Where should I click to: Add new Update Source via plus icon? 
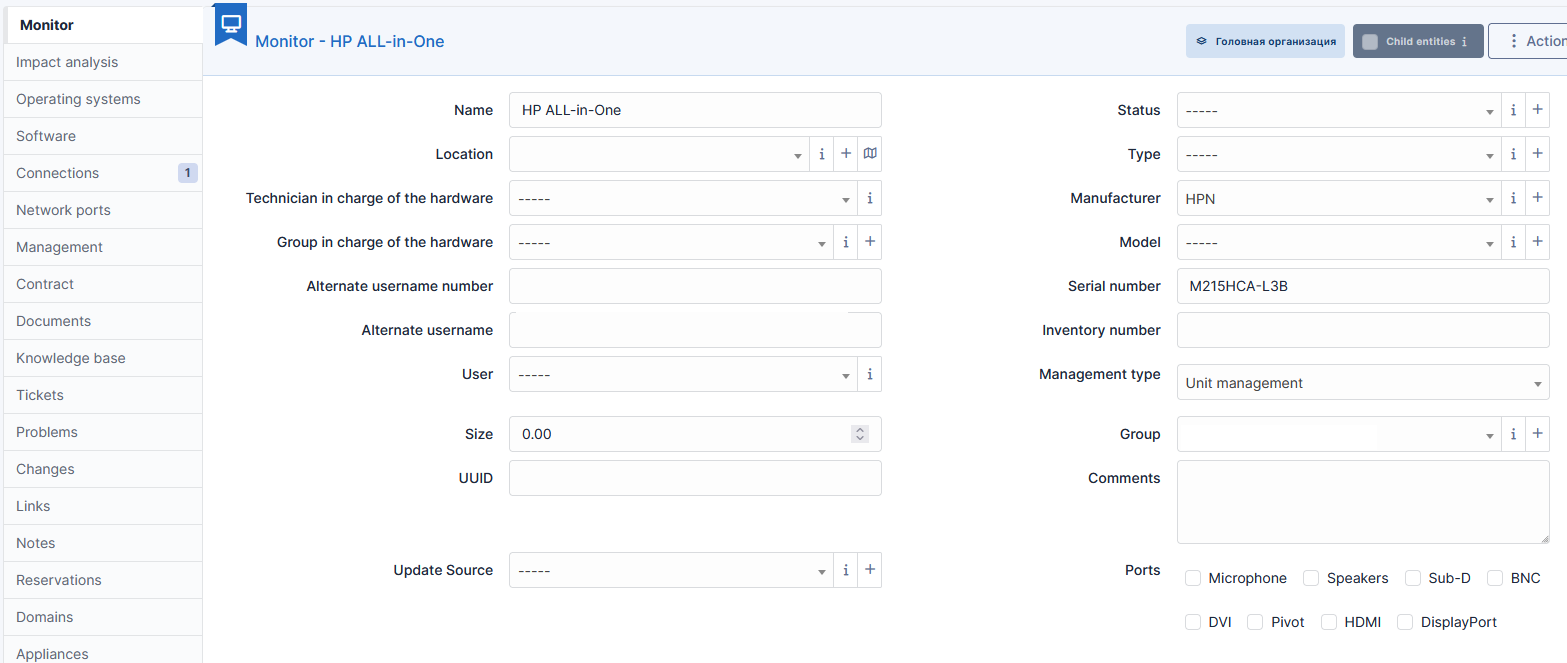click(x=870, y=570)
